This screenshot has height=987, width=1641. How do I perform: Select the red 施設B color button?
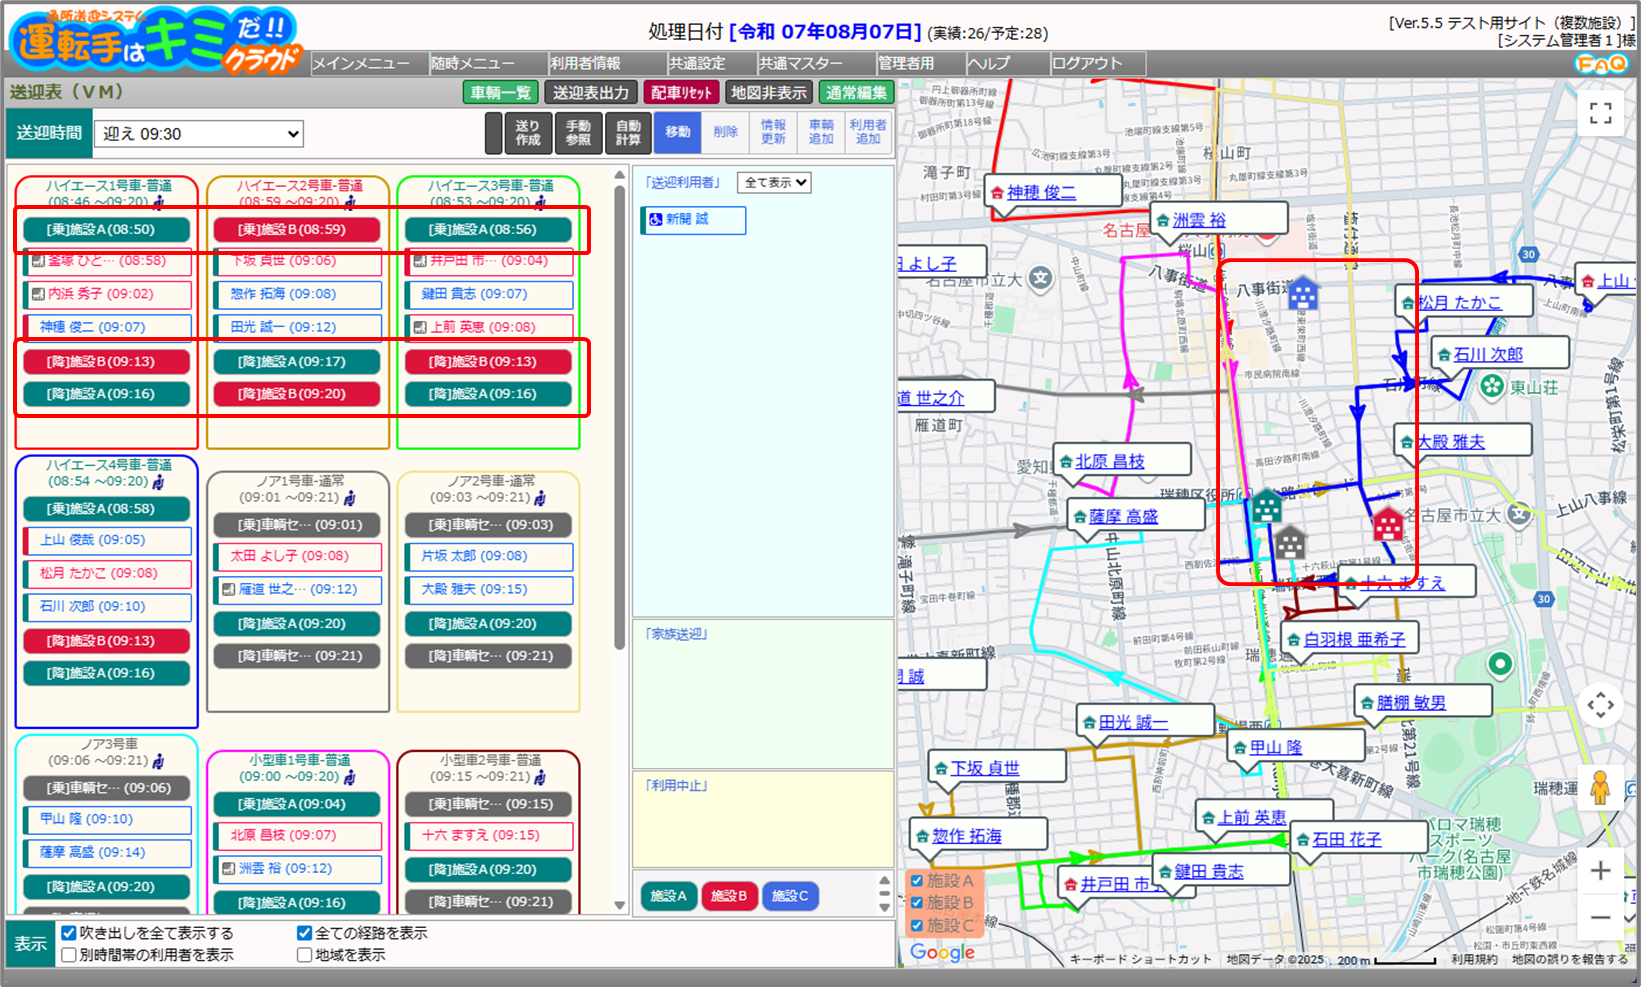tap(729, 896)
